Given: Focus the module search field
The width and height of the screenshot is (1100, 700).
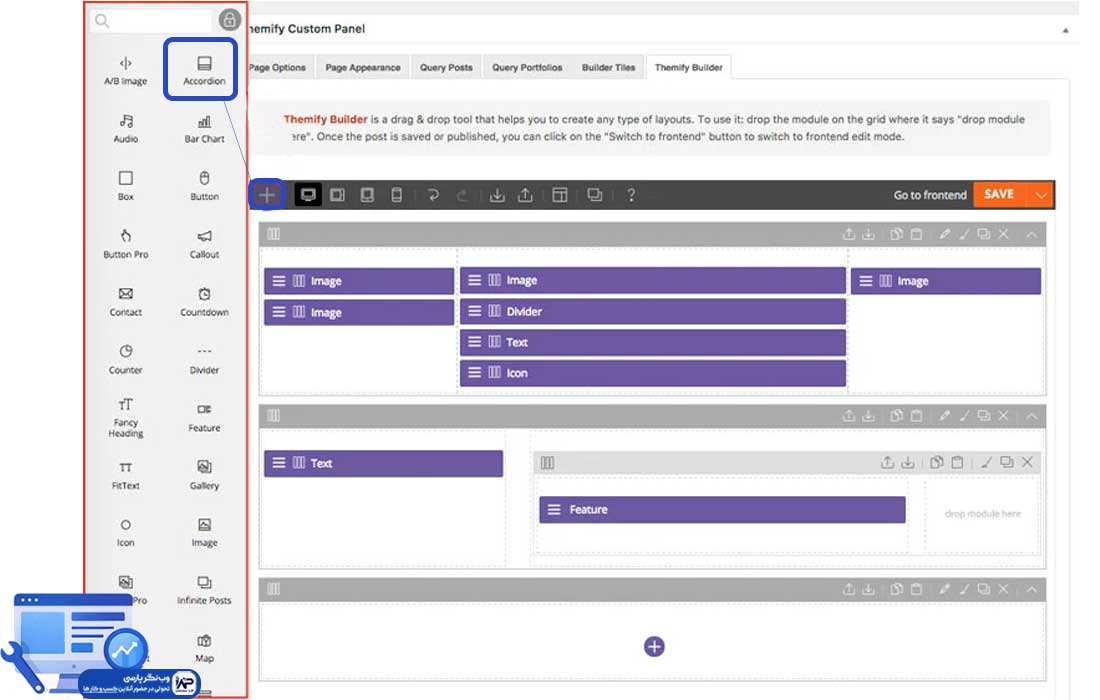Looking at the screenshot, I should [x=150, y=20].
